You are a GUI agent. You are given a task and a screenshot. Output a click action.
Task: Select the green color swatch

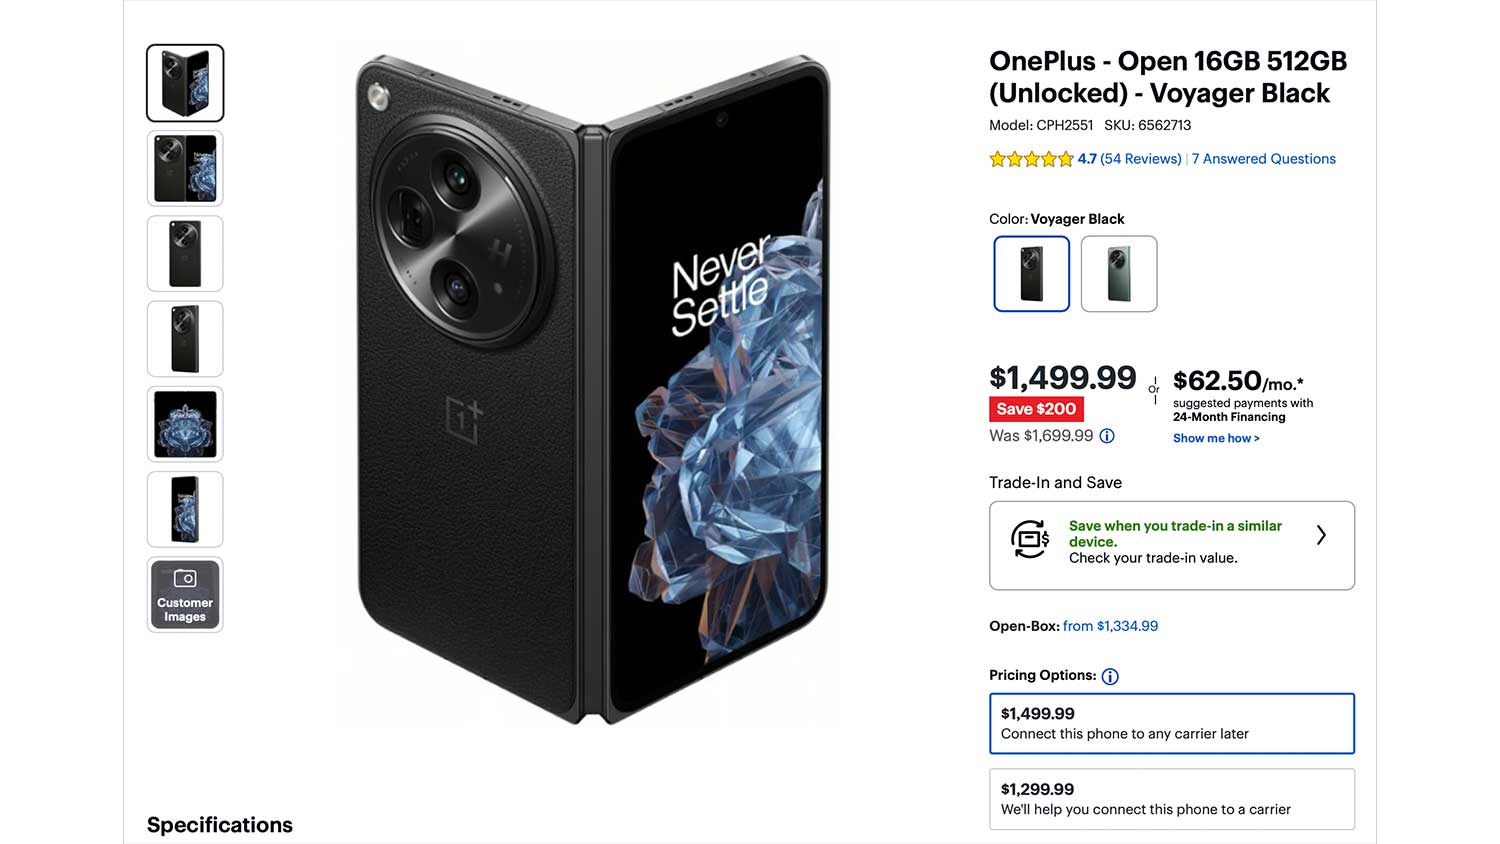click(x=1119, y=274)
